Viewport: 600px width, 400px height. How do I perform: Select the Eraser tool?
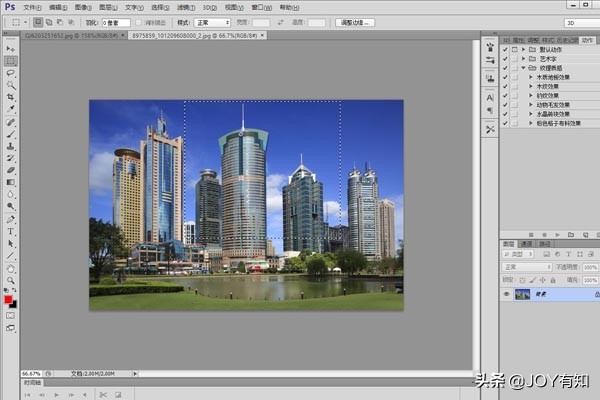pos(10,170)
